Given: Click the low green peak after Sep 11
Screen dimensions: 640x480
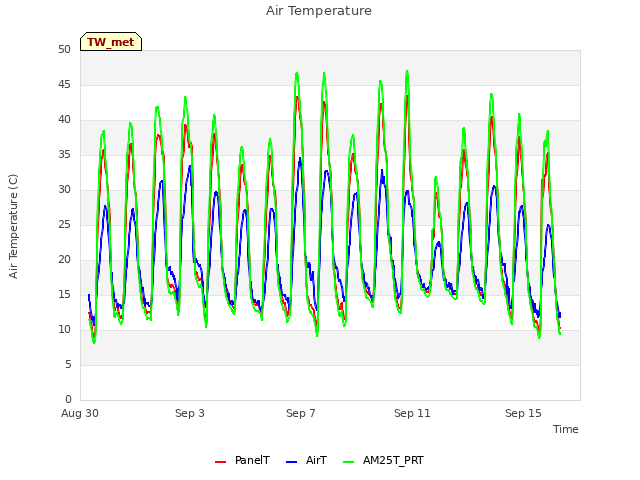Looking at the screenshot, I should coord(436,178).
